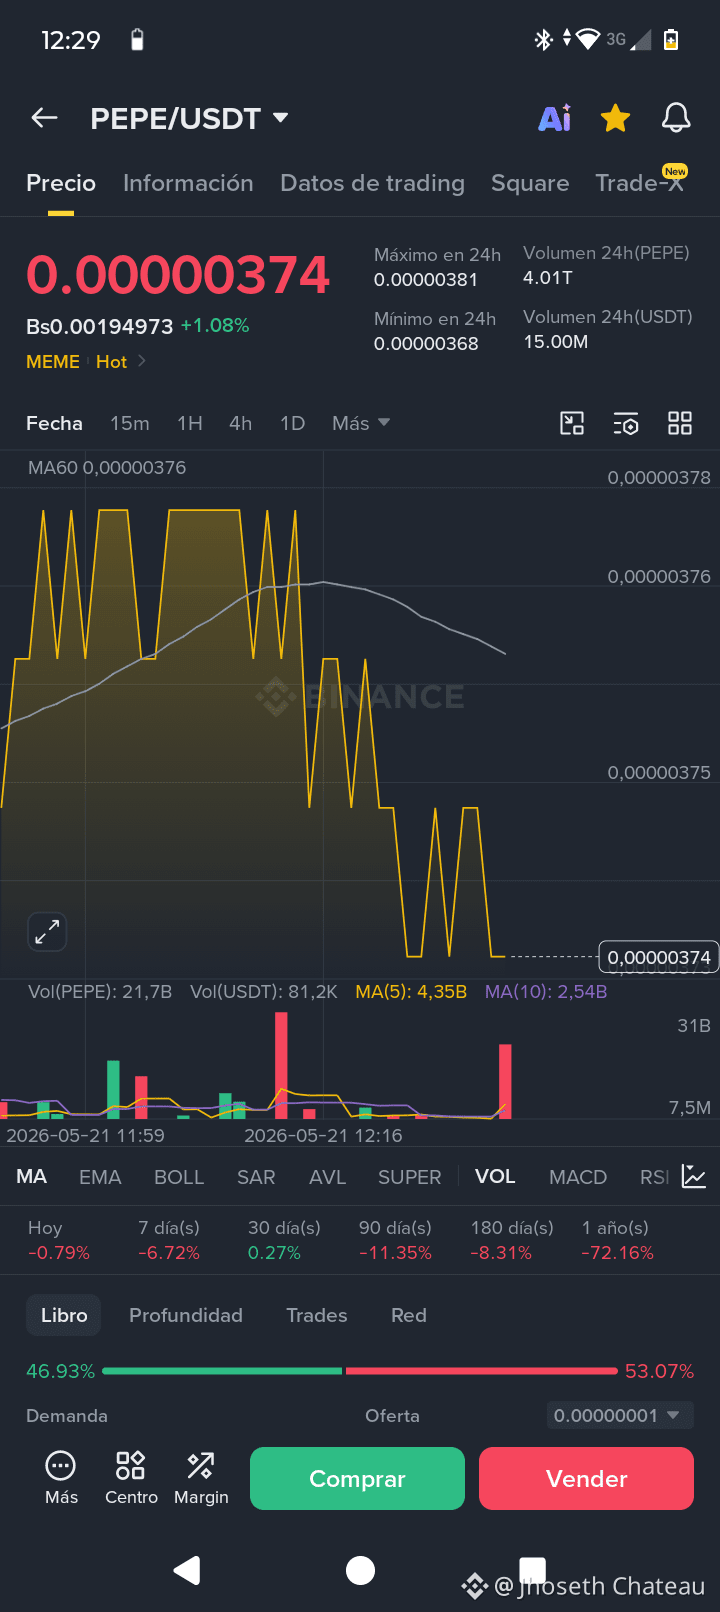Tap Android recents square button
720x1612 pixels.
tap(533, 1570)
